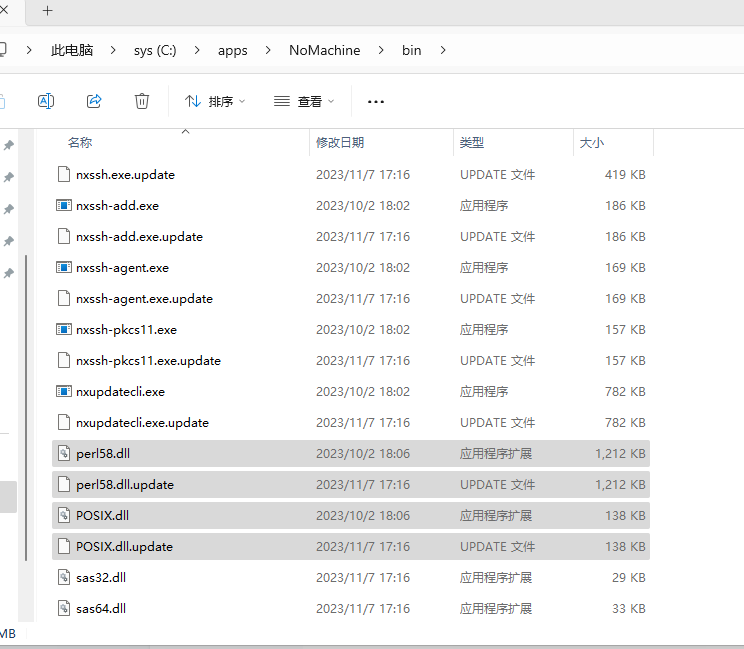Select file icon of POSIX.dll.update
Image resolution: width=744 pixels, height=649 pixels.
click(x=64, y=547)
